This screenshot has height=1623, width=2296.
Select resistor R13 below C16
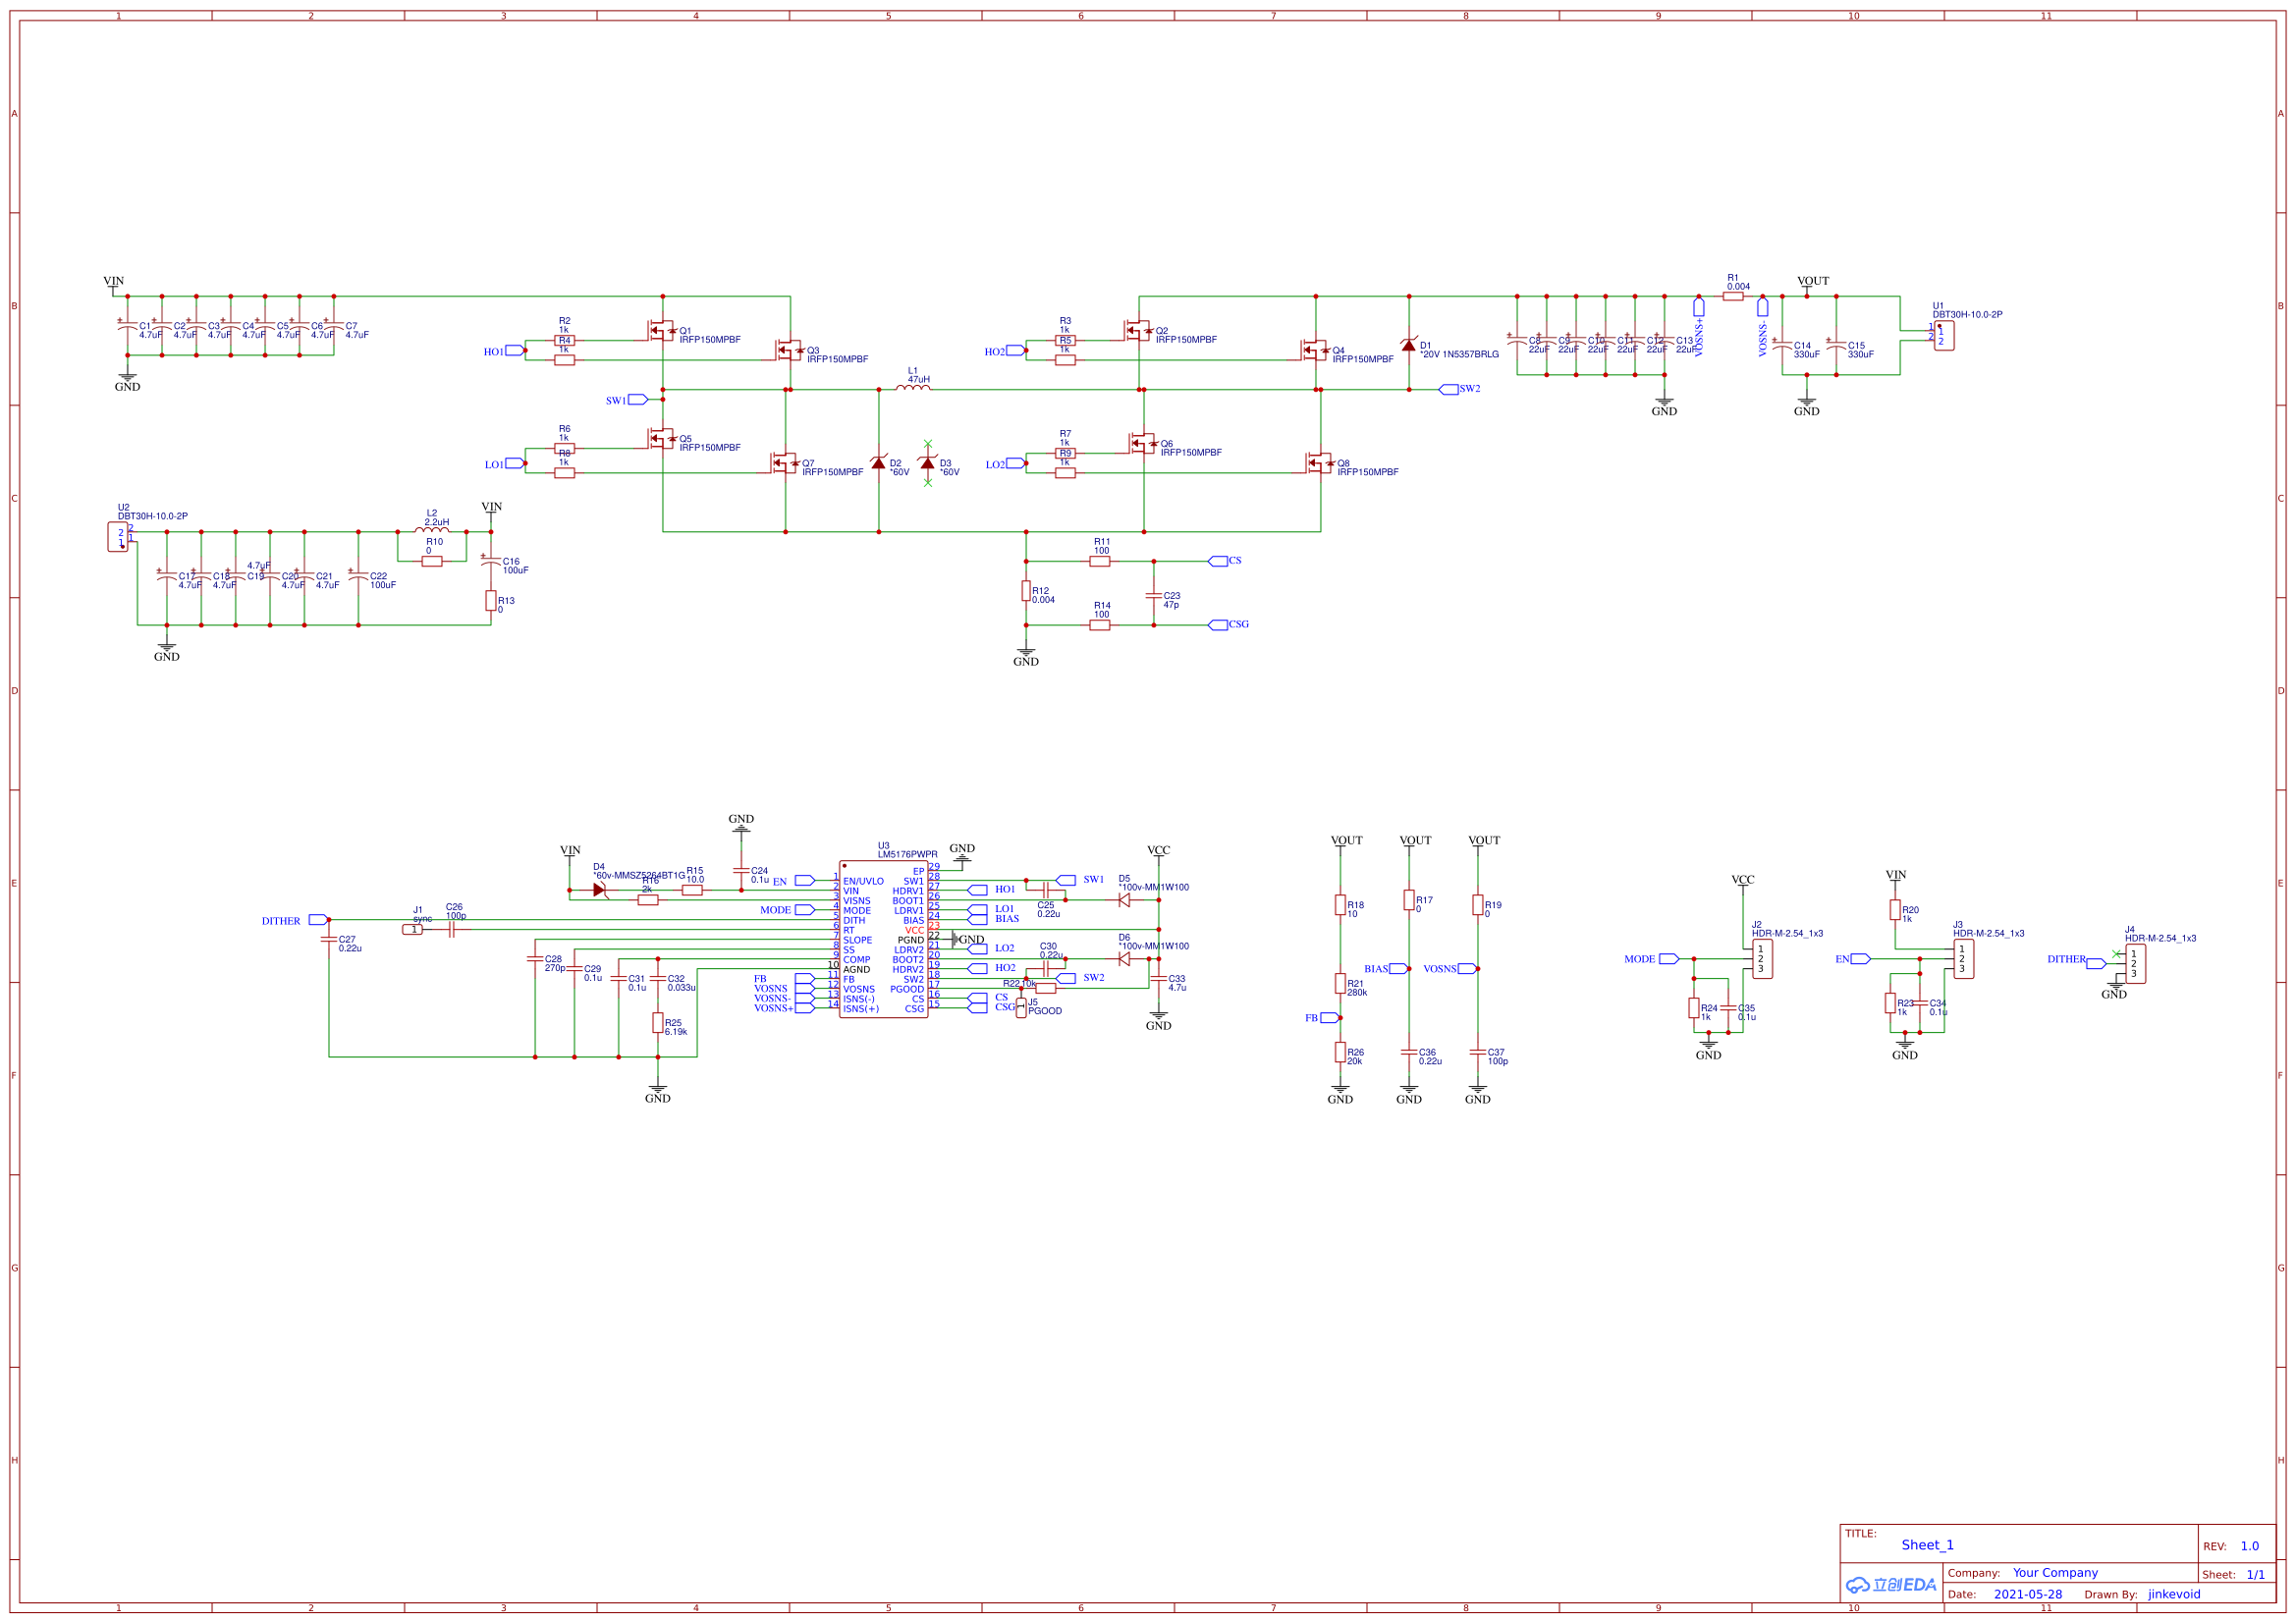click(491, 600)
